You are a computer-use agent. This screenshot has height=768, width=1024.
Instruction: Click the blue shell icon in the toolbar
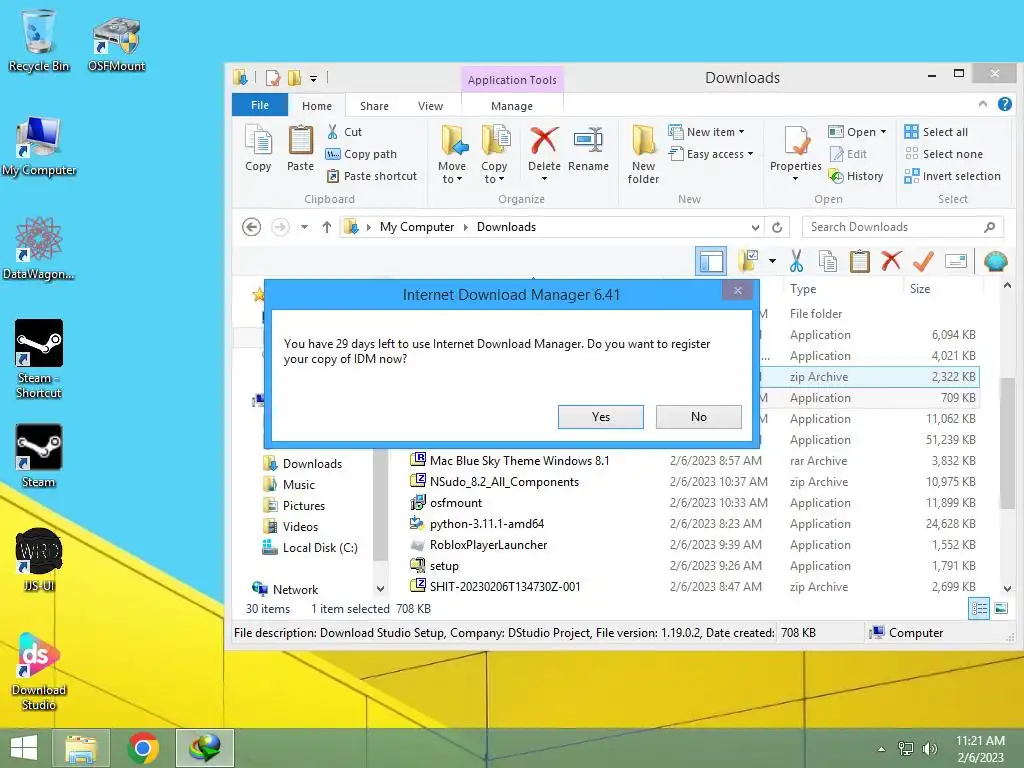pyautogui.click(x=995, y=261)
